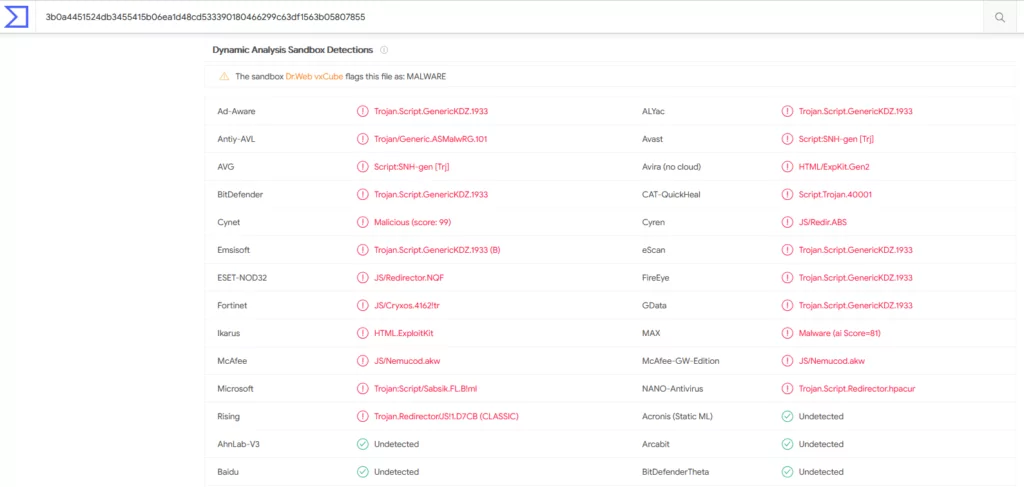Select the Dynamic Analysis Sandbox Detections heading
This screenshot has width=1024, height=487.
pyautogui.click(x=293, y=50)
